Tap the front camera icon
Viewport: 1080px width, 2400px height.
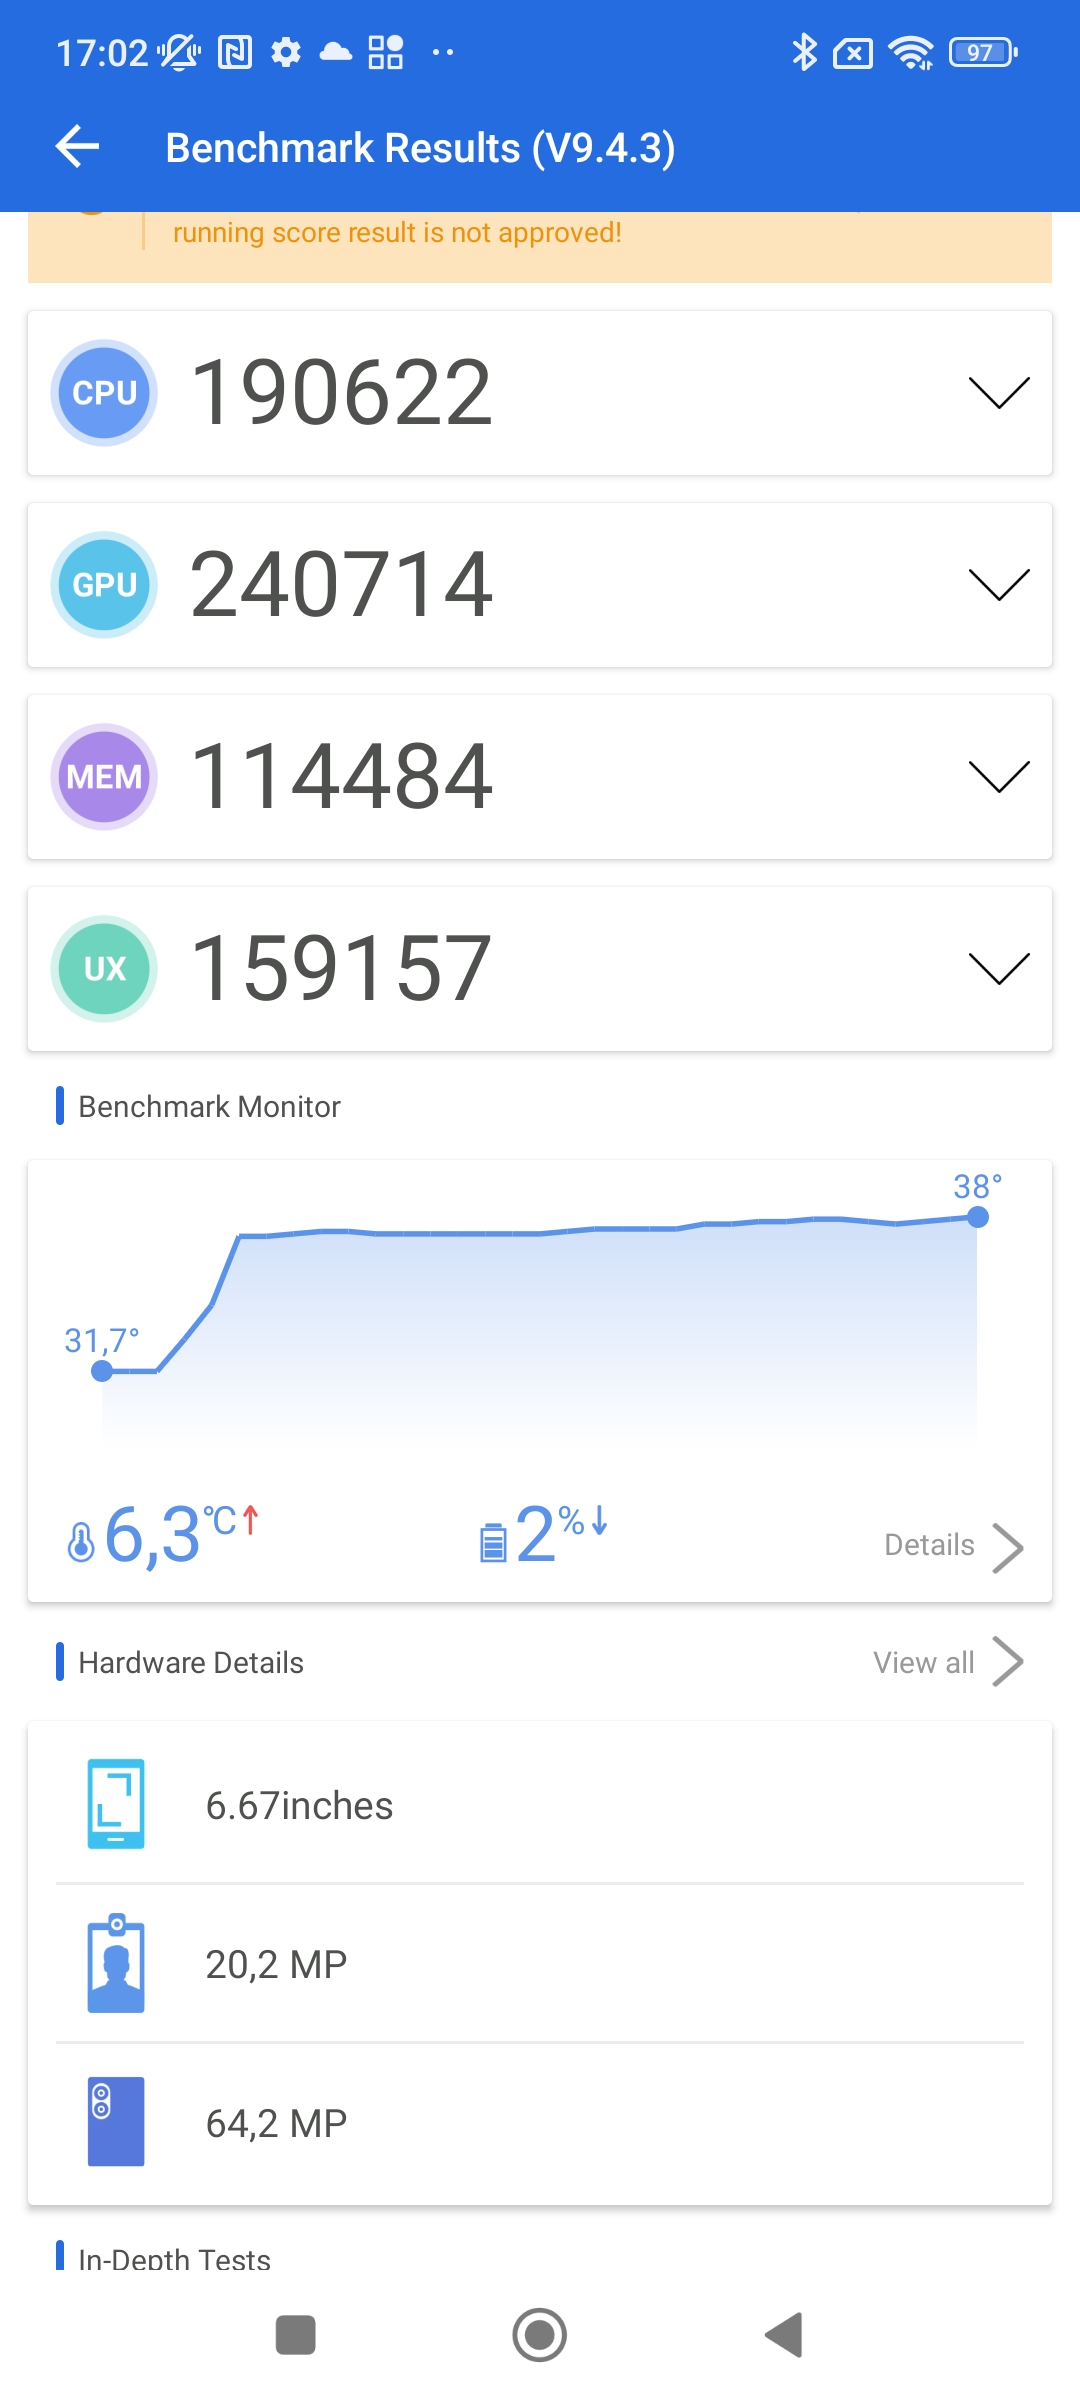116,1963
